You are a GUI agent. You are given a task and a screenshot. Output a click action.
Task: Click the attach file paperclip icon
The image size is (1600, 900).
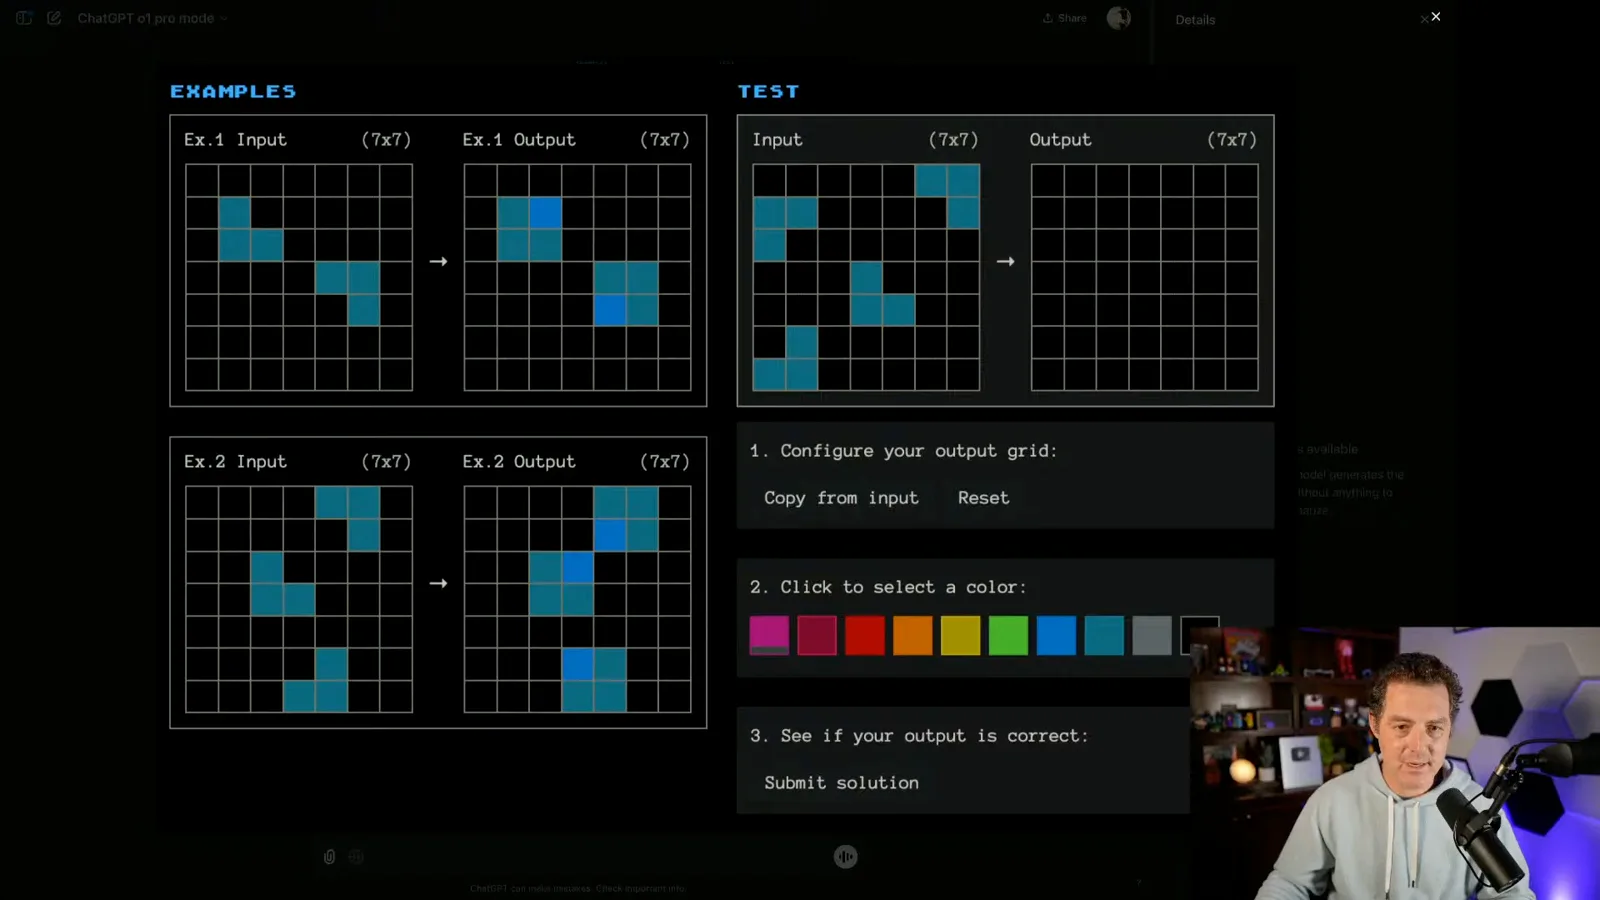tap(329, 857)
